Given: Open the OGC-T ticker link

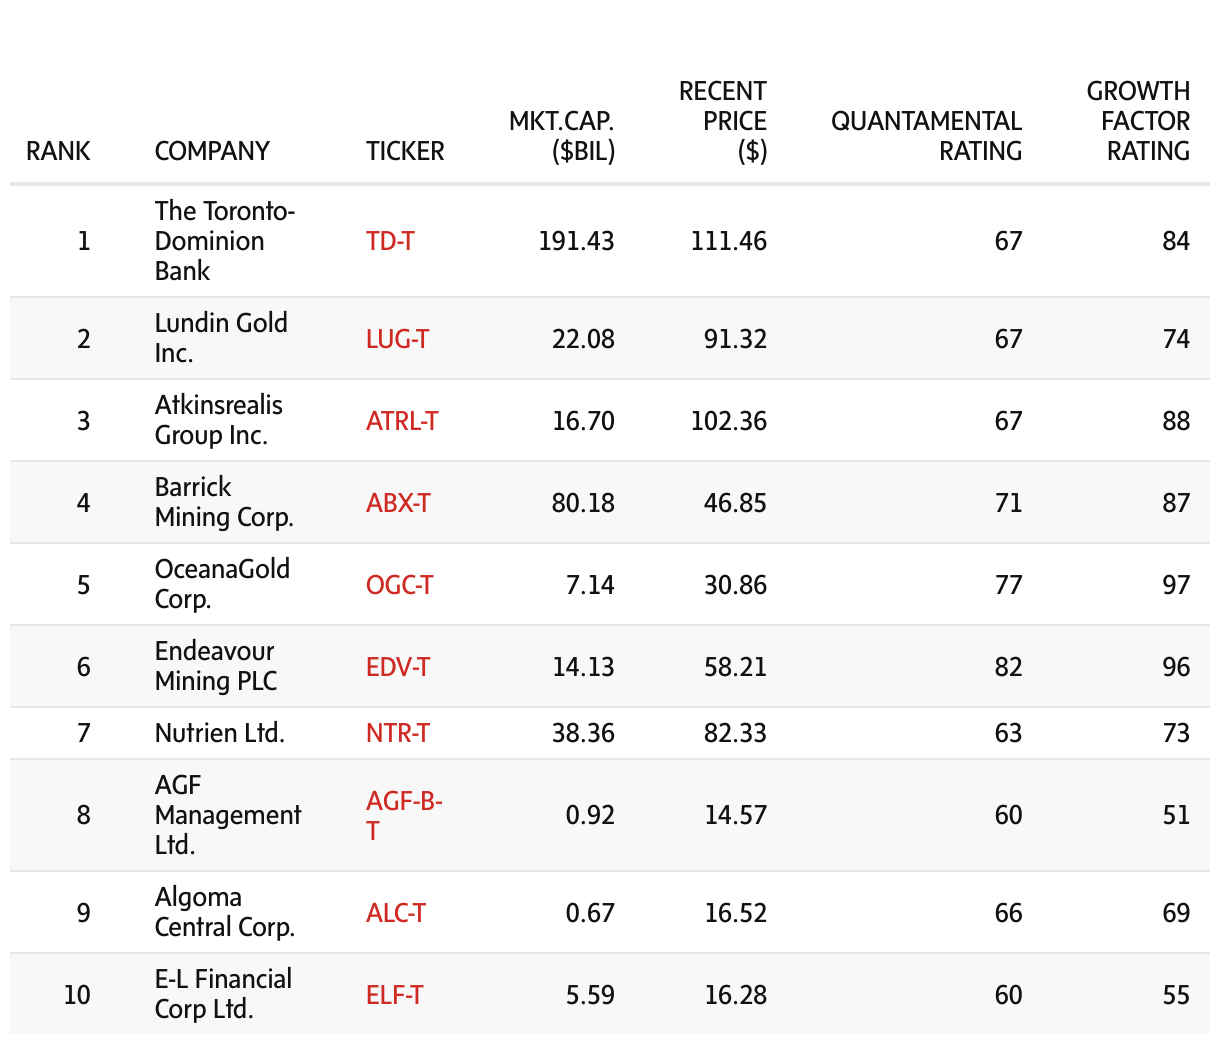Looking at the screenshot, I should pos(399,585).
